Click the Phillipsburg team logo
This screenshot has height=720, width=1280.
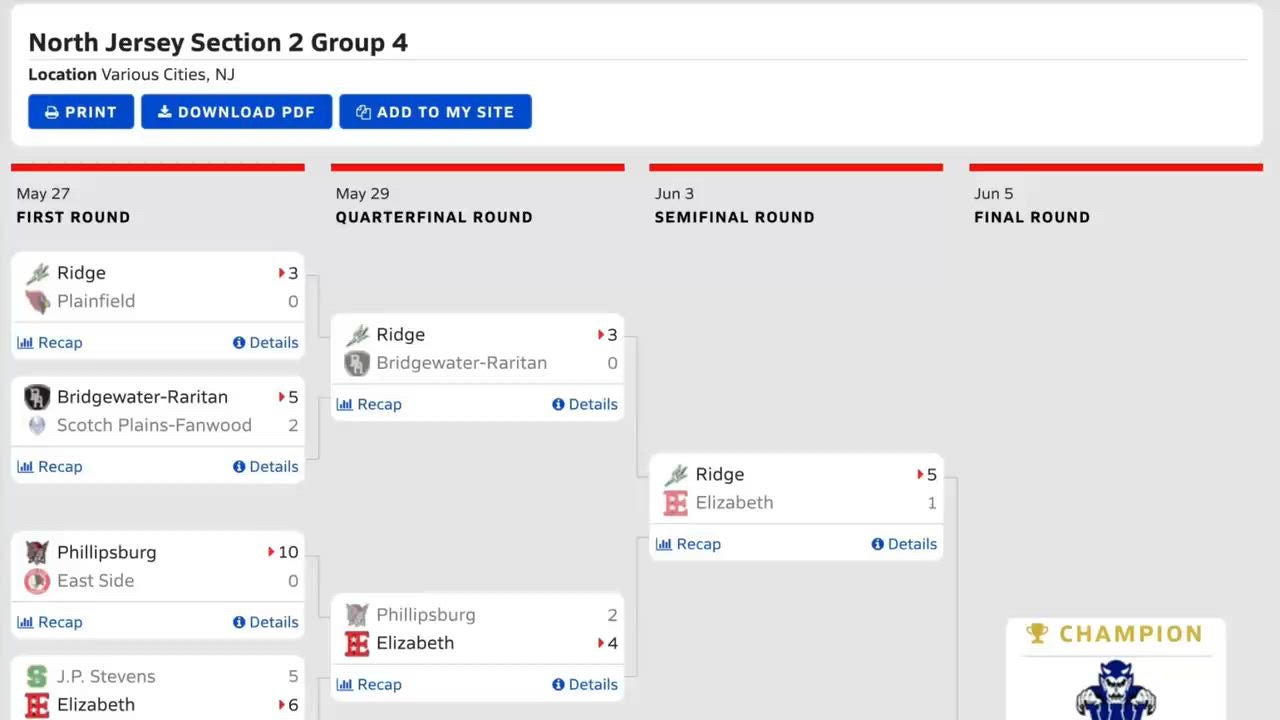coord(37,552)
